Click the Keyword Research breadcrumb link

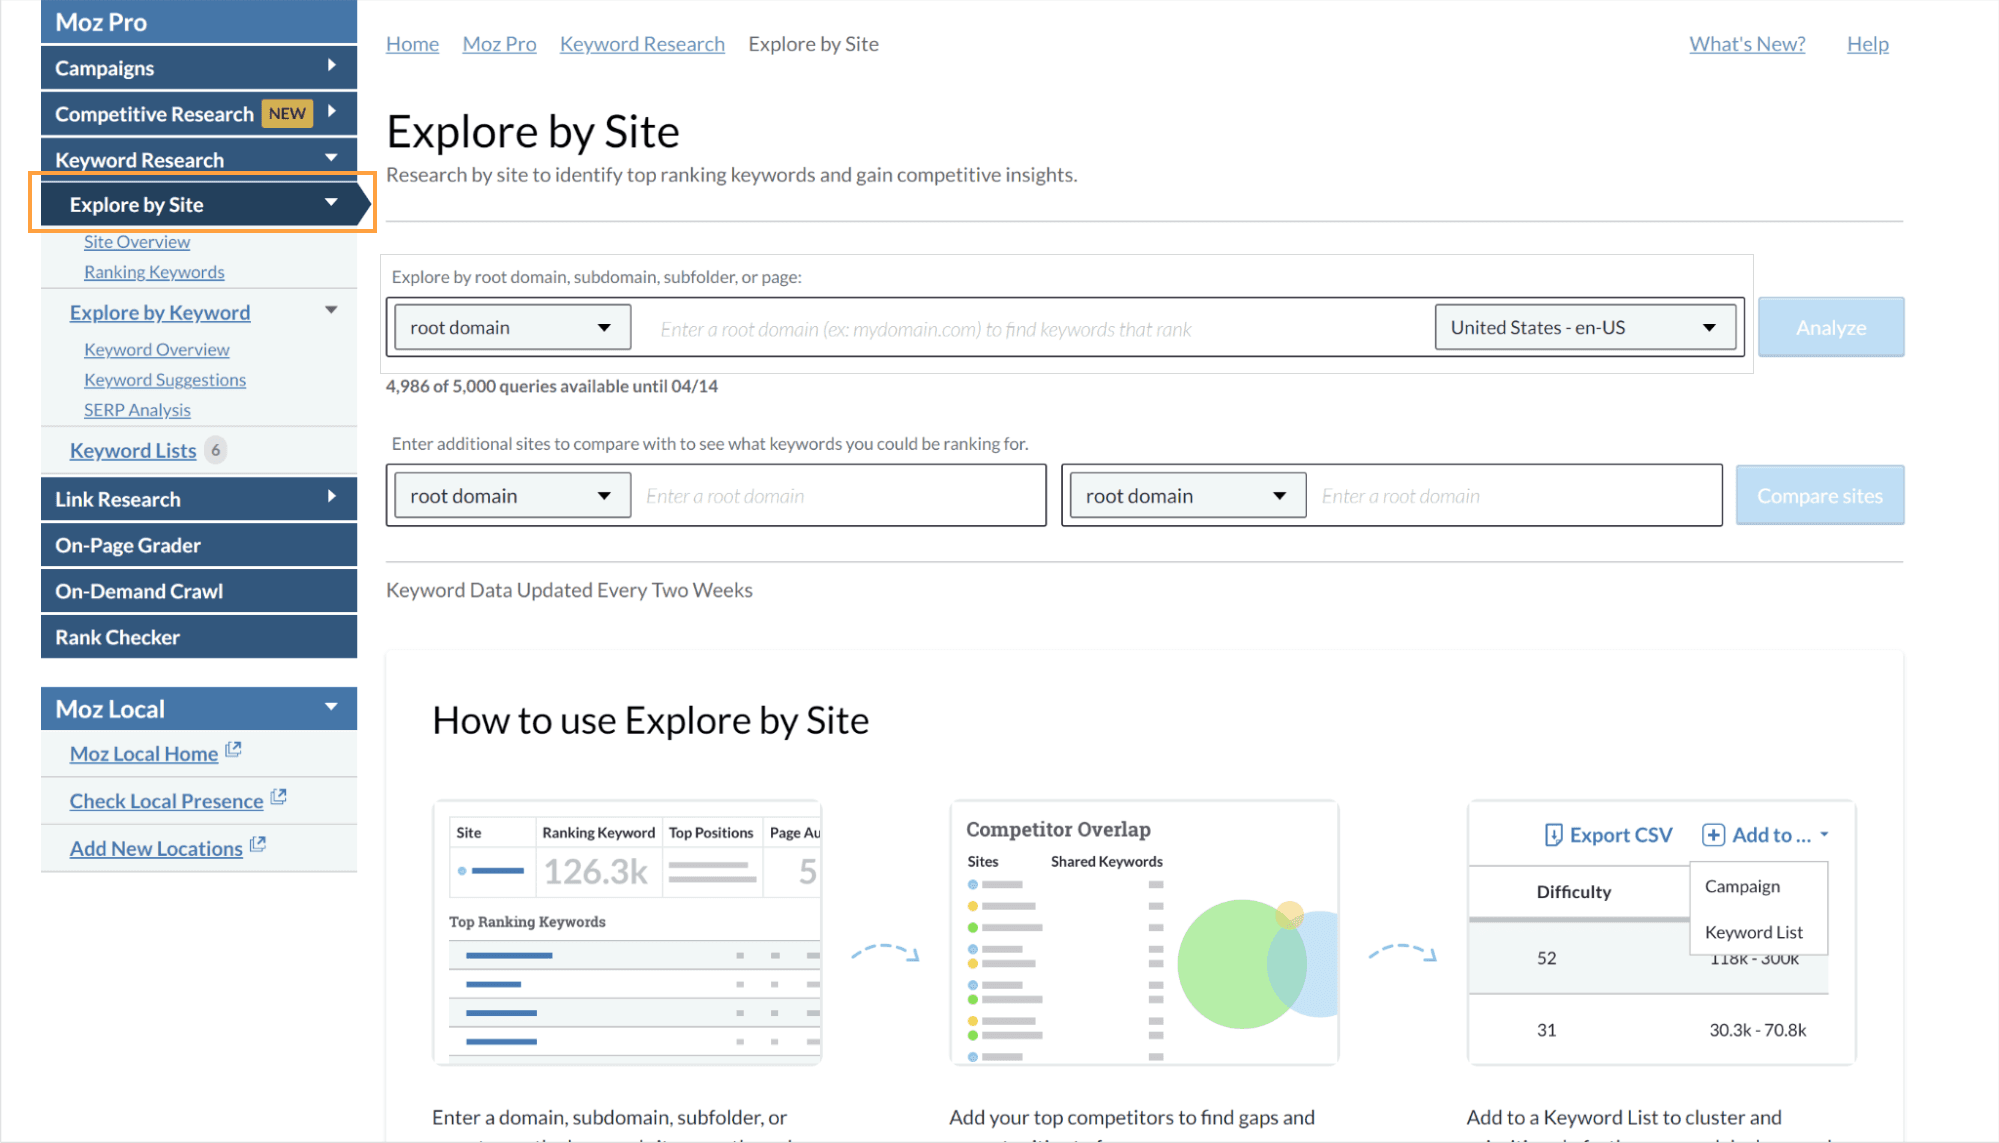642,44
